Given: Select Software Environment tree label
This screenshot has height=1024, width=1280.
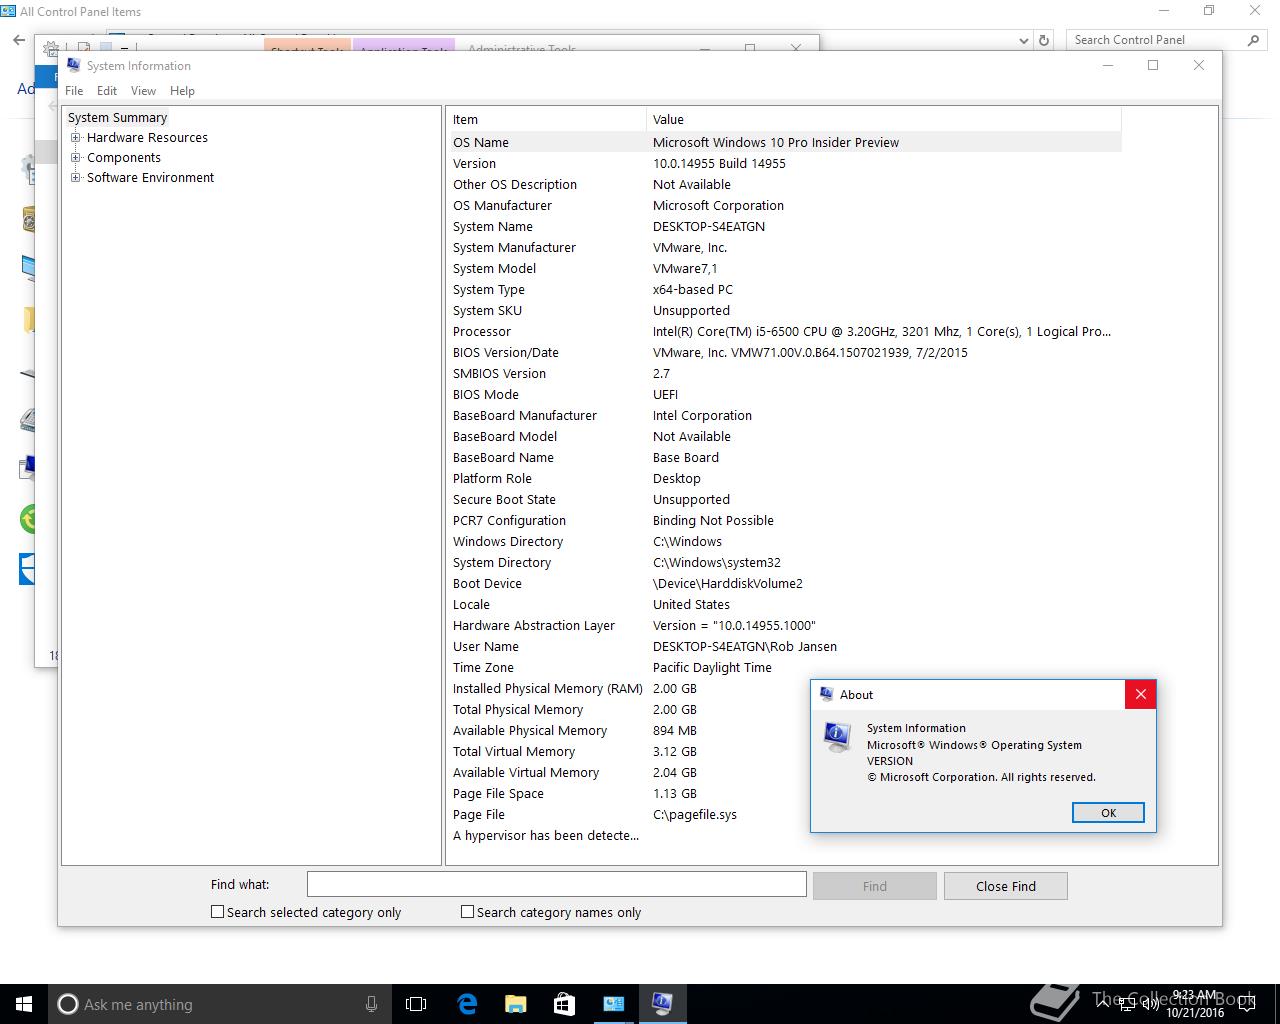Looking at the screenshot, I should point(150,178).
